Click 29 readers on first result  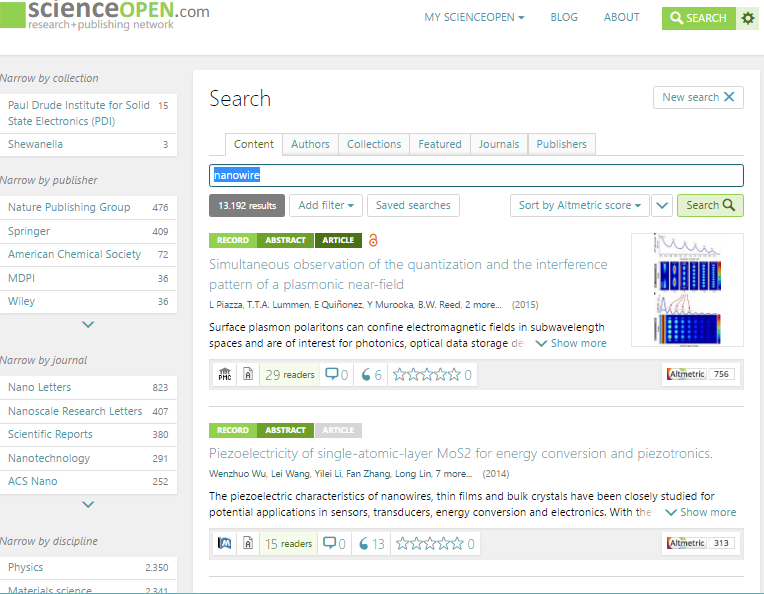(x=289, y=374)
